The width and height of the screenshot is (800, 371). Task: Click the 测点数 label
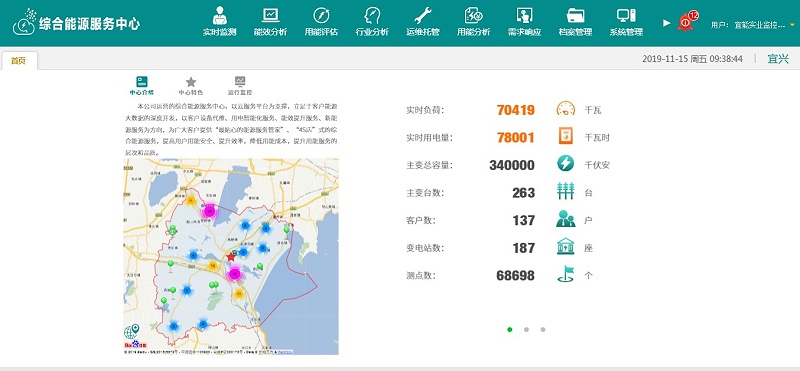tap(421, 275)
